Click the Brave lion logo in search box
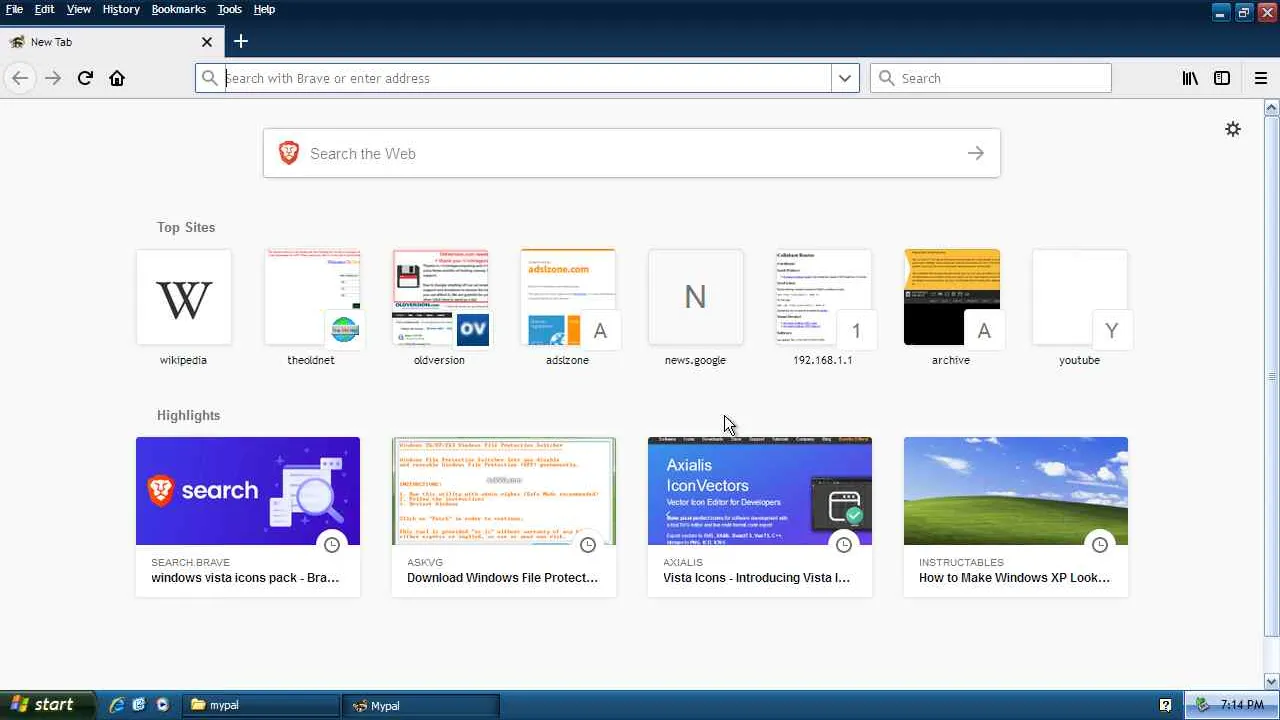1280x720 pixels. coord(289,153)
